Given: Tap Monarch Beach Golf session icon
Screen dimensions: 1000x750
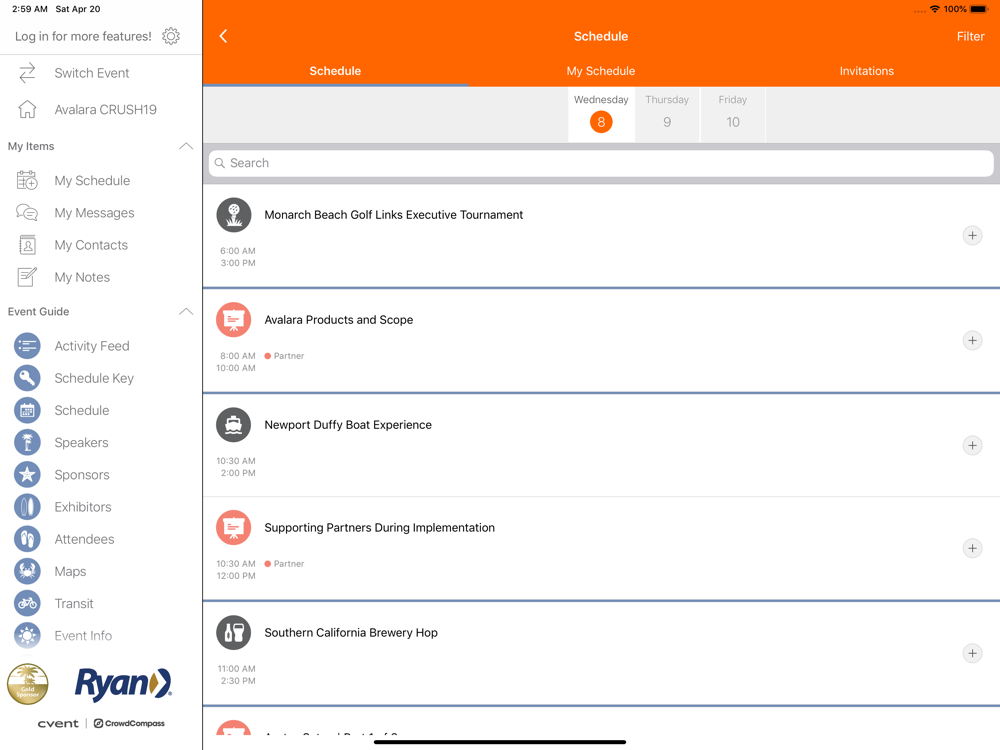Looking at the screenshot, I should click(234, 215).
